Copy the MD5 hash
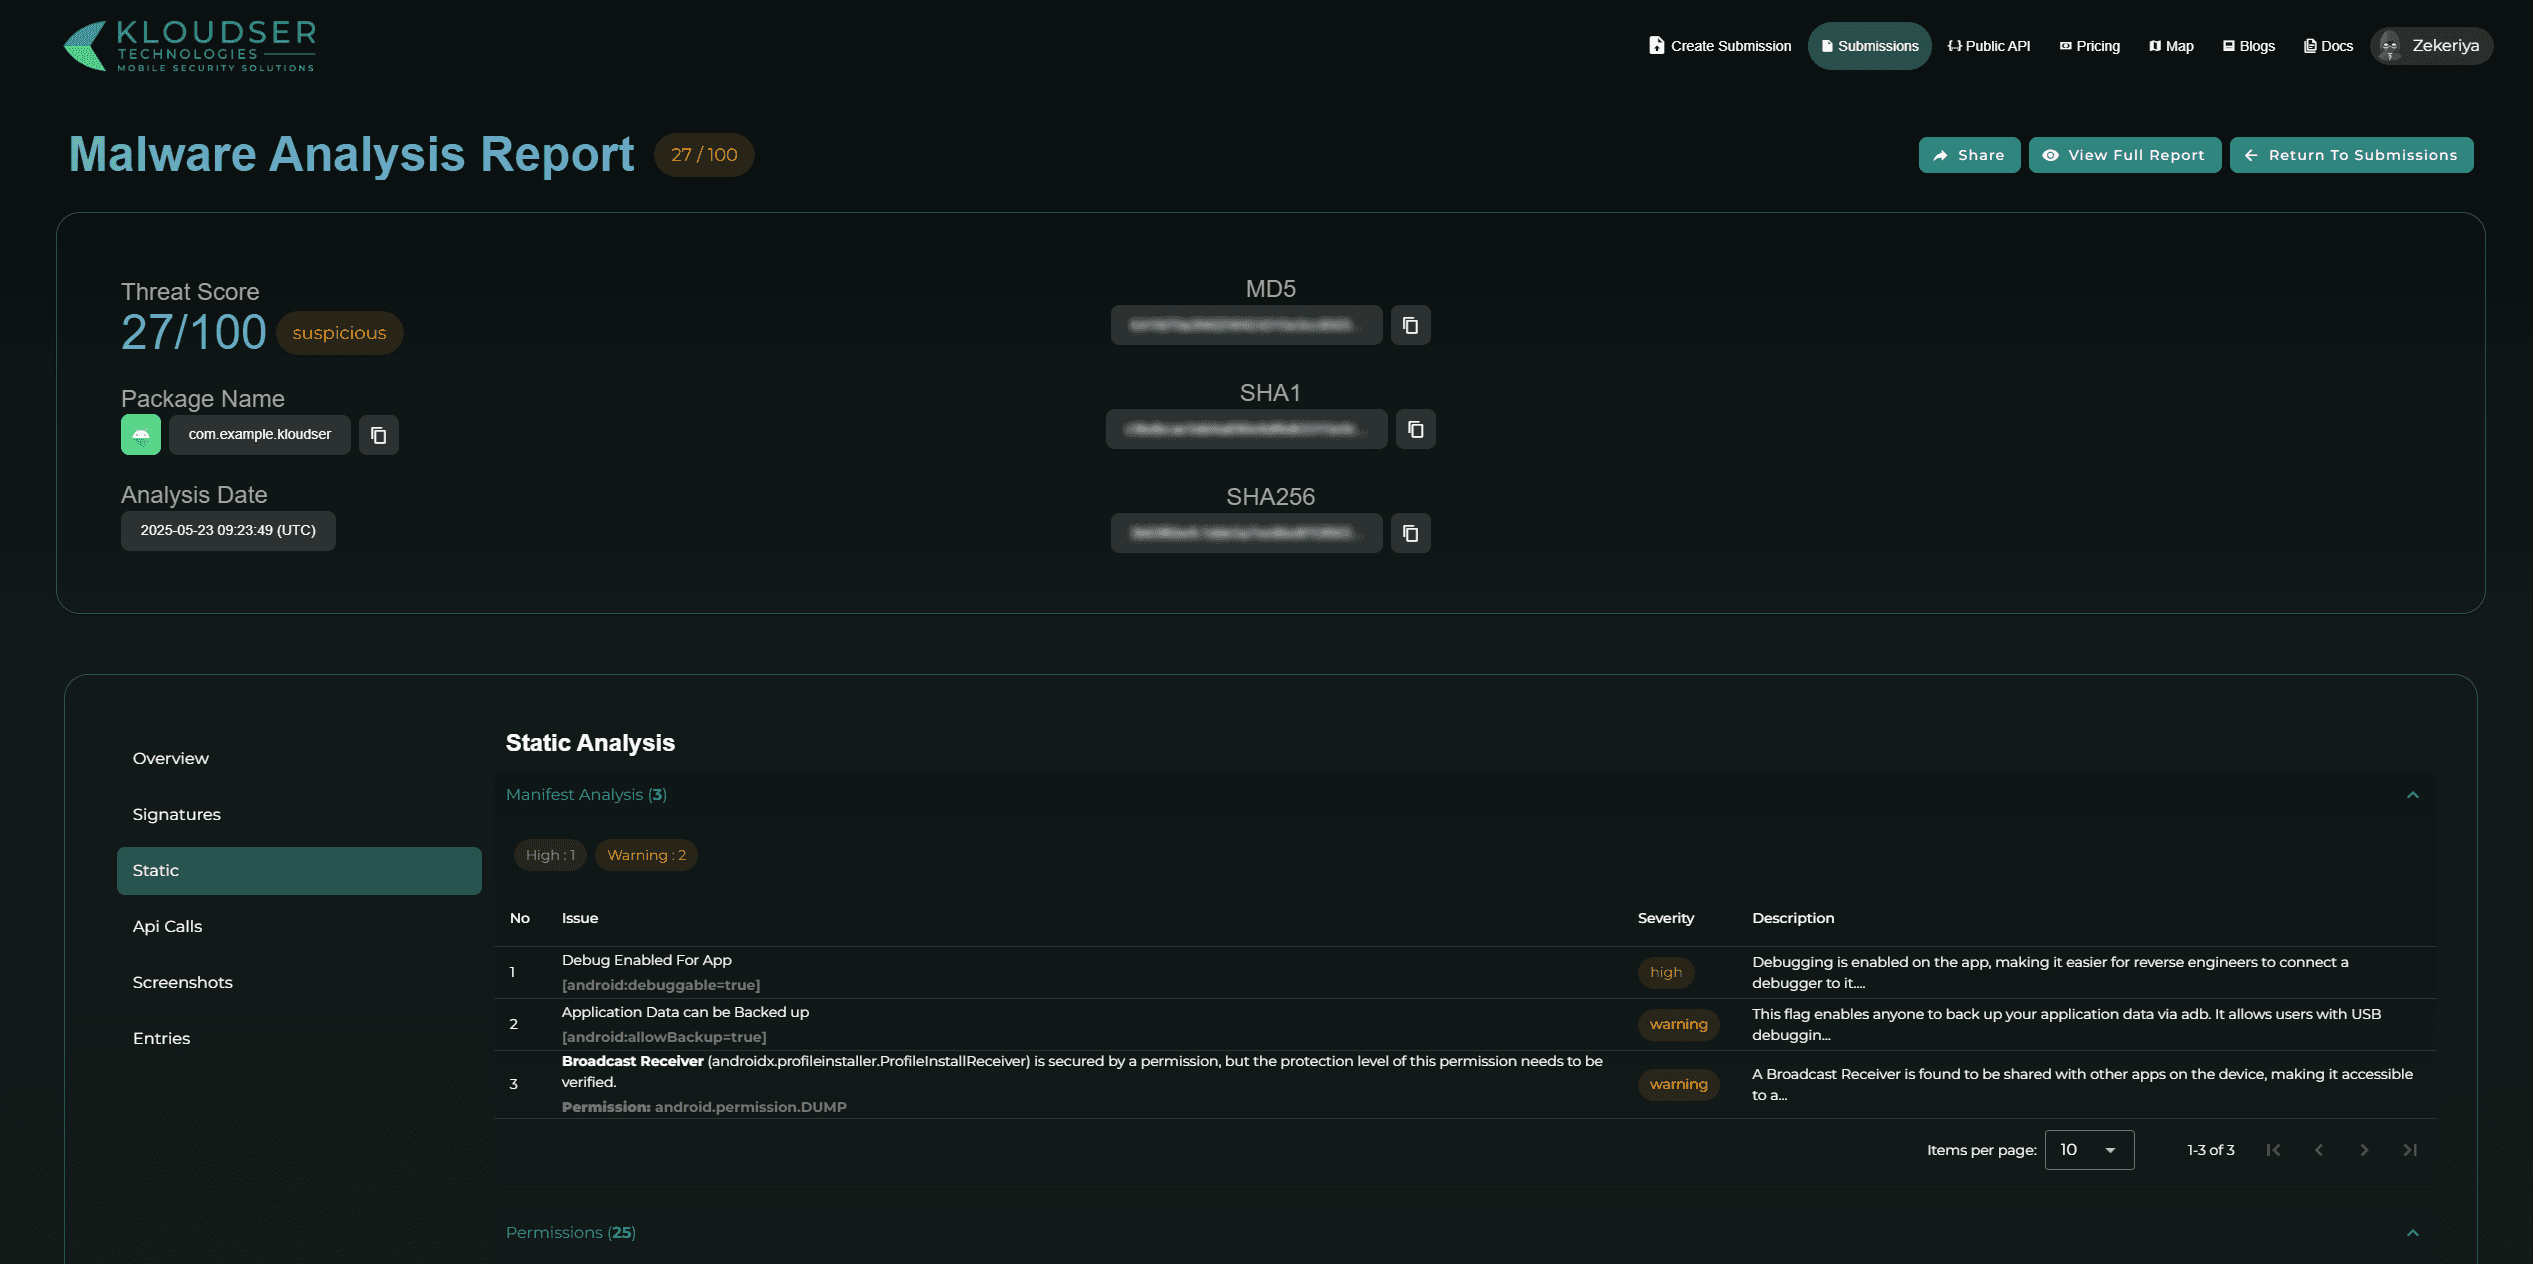Viewport: 2533px width, 1264px height. [x=1410, y=325]
